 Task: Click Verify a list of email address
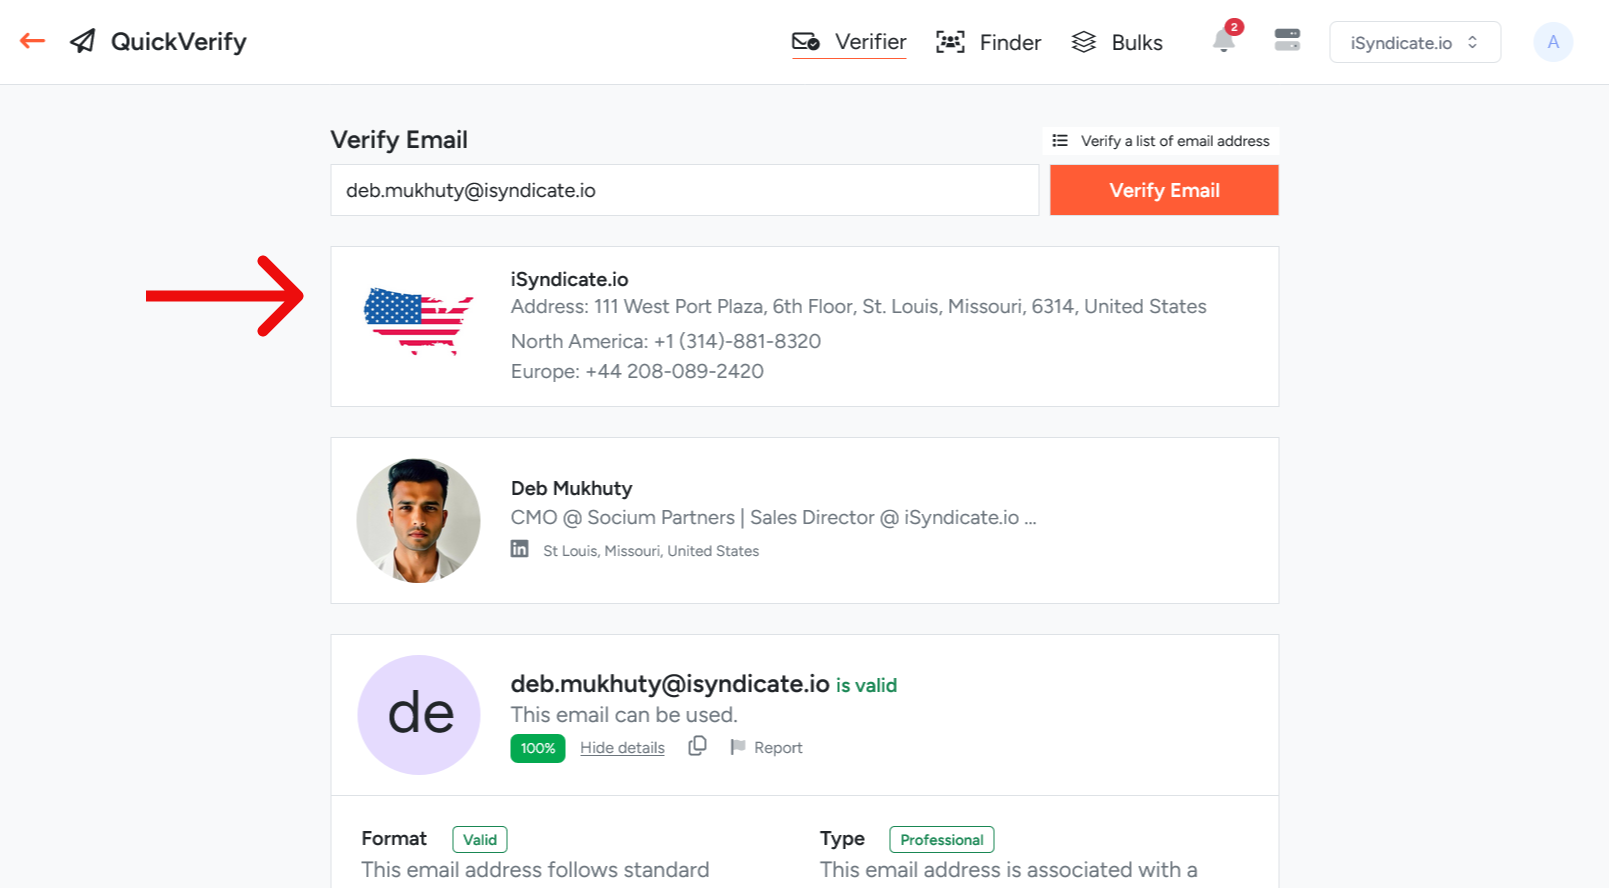coord(1174,141)
